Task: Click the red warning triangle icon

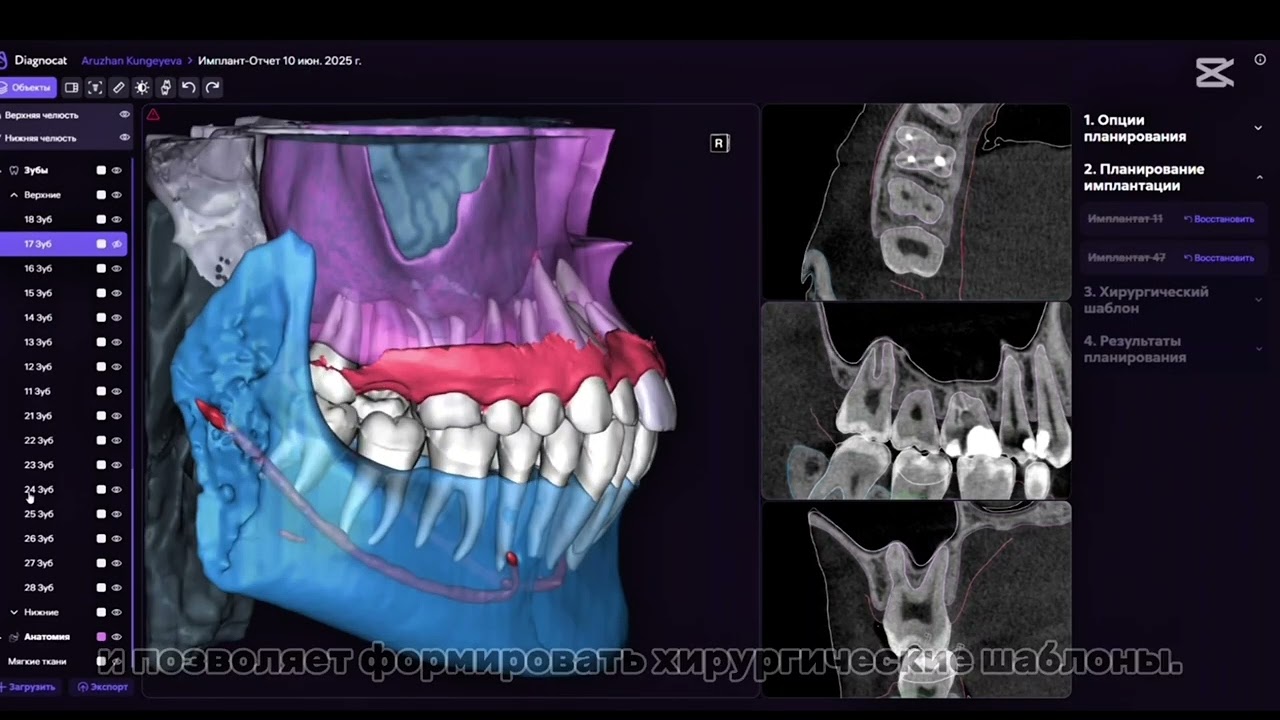Action: (153, 115)
